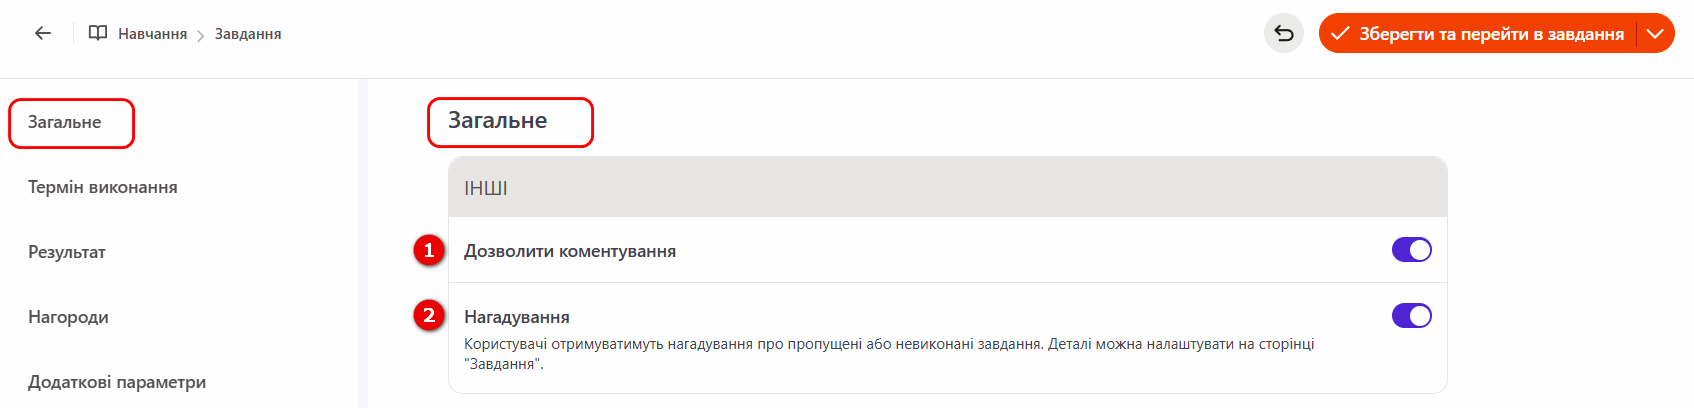Click the checkmark icon on the save button
The height and width of the screenshot is (408, 1694).
pyautogui.click(x=1340, y=34)
